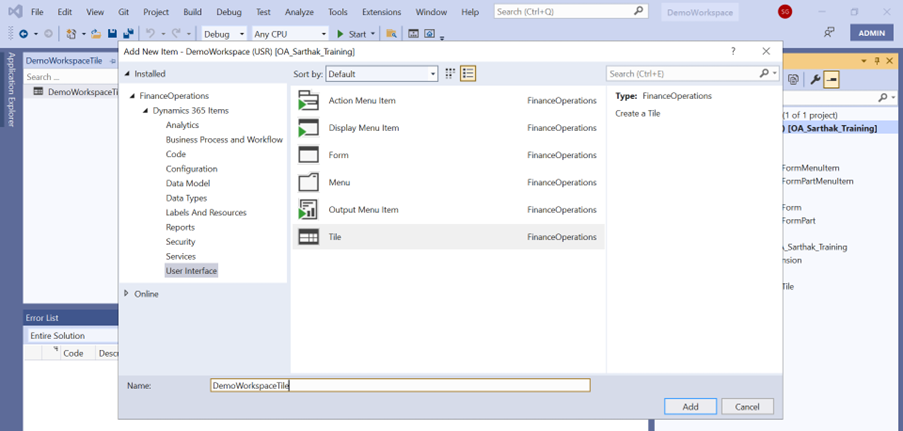Click the Undo arrow icon
Viewport: 903px width, 431px height.
coord(150,34)
